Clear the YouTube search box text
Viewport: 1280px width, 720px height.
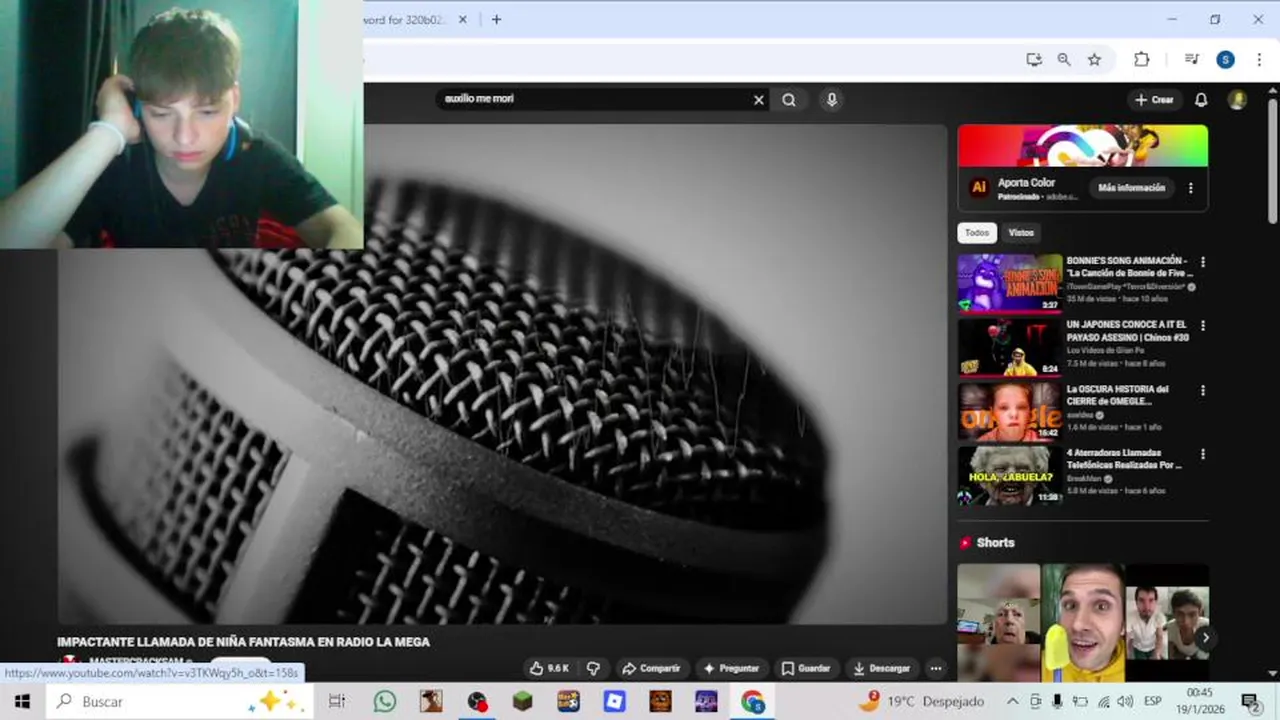(758, 99)
